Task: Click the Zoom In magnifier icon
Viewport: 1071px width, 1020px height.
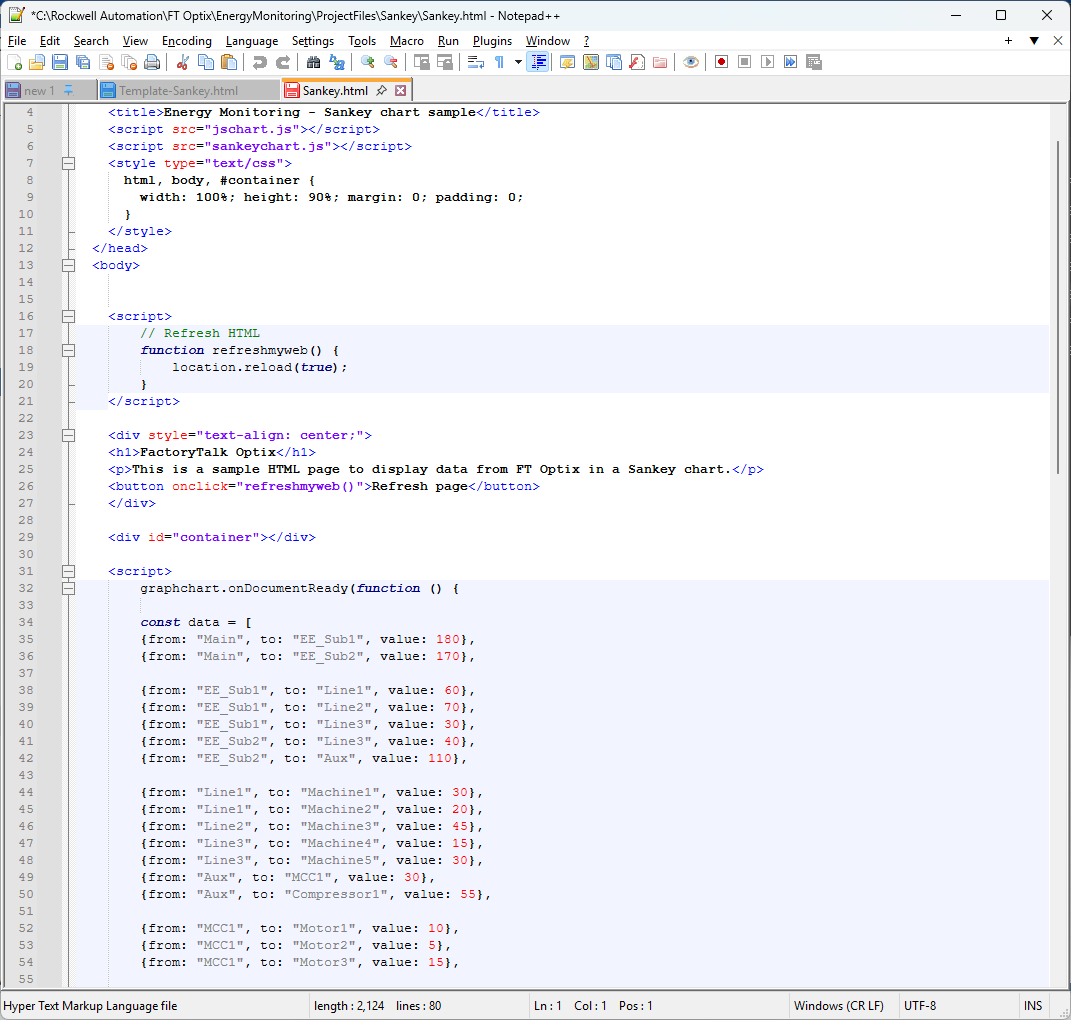Action: point(367,62)
